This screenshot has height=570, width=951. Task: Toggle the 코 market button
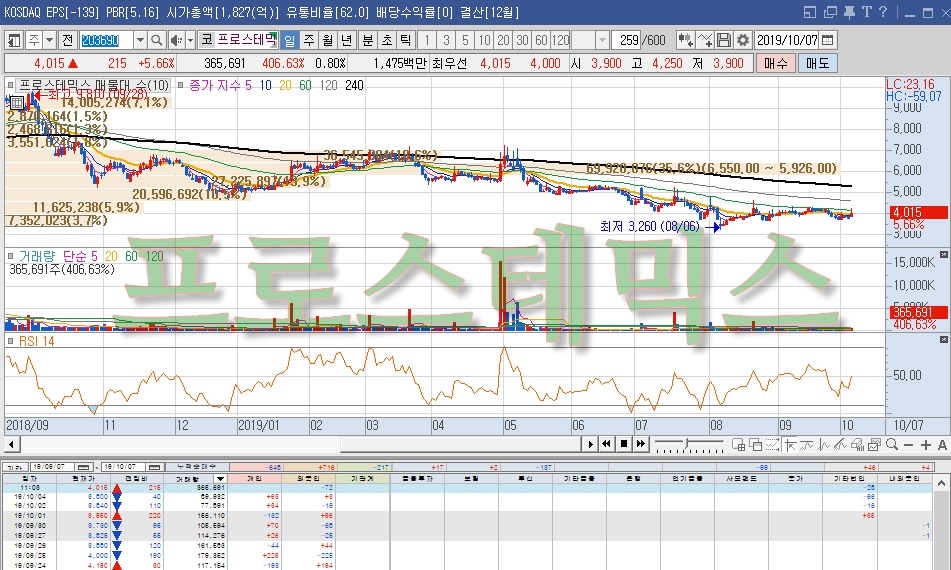pyautogui.click(x=207, y=41)
